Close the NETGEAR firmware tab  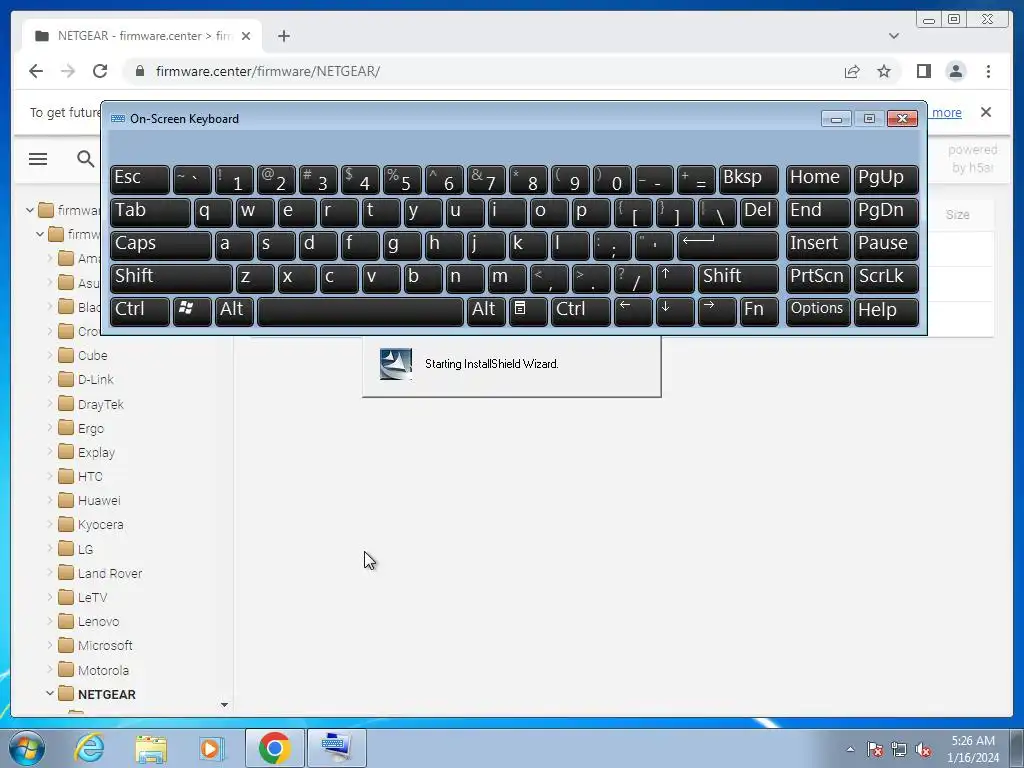click(x=246, y=36)
